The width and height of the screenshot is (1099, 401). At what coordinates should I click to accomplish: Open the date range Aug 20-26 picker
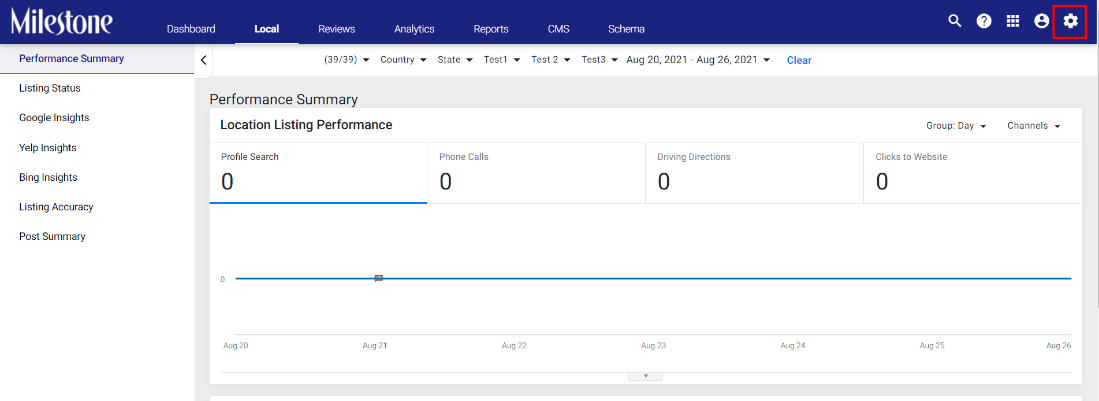698,60
